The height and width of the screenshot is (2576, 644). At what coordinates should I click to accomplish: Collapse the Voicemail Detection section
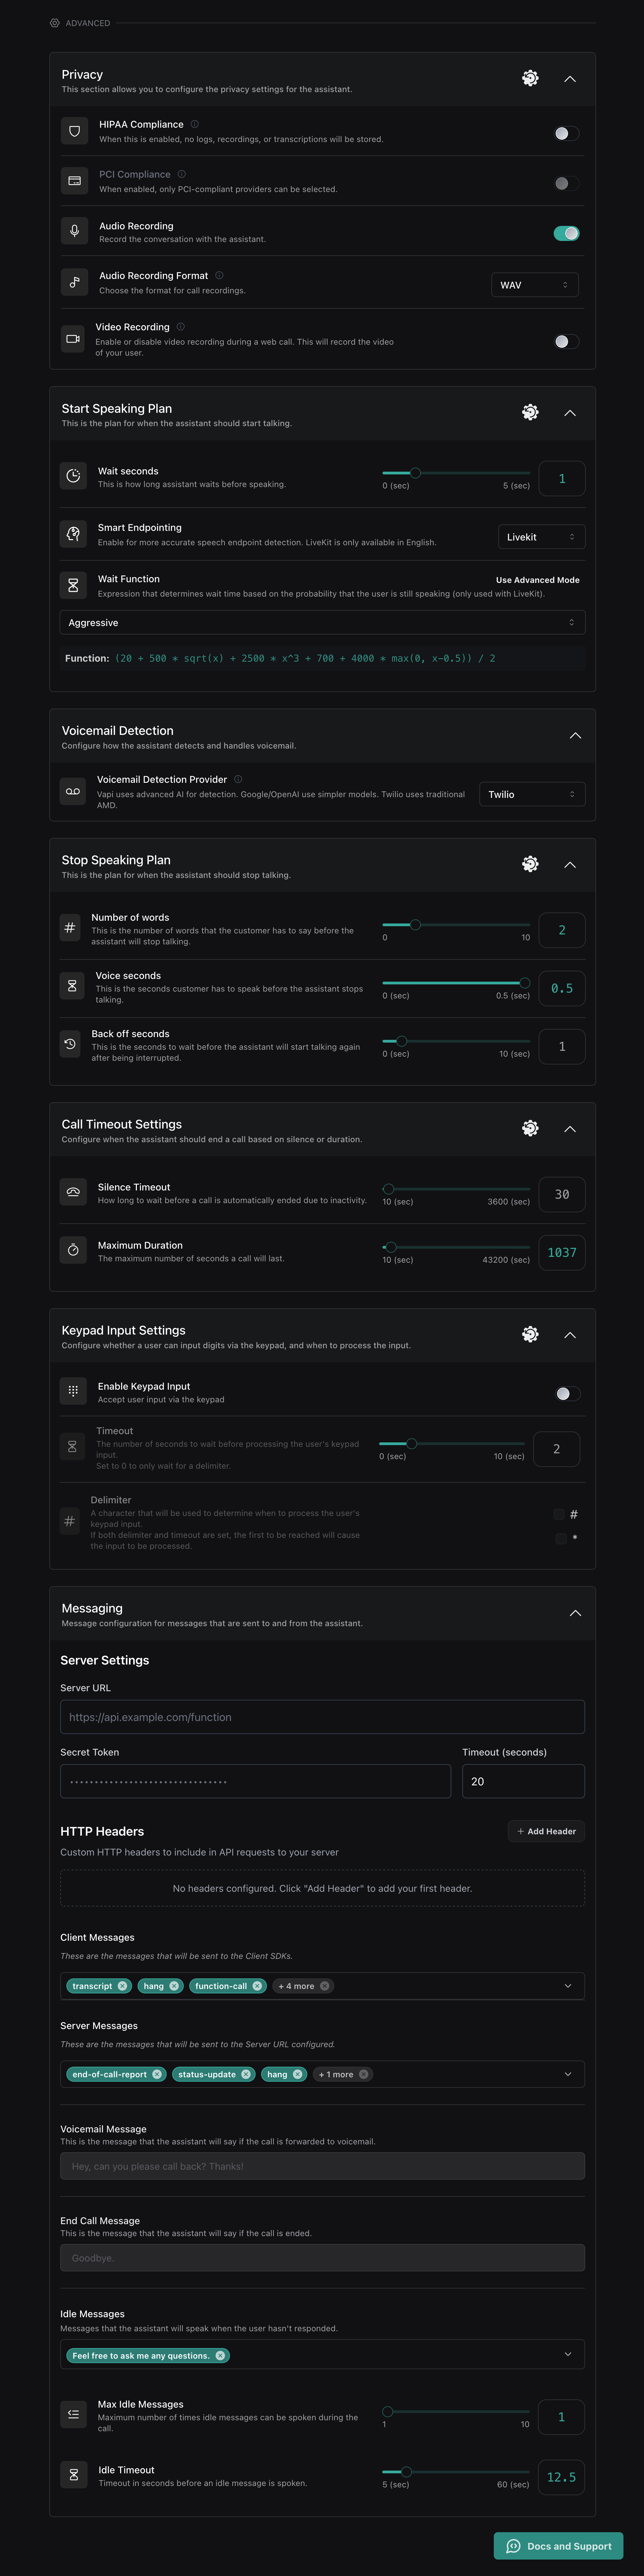coord(575,735)
